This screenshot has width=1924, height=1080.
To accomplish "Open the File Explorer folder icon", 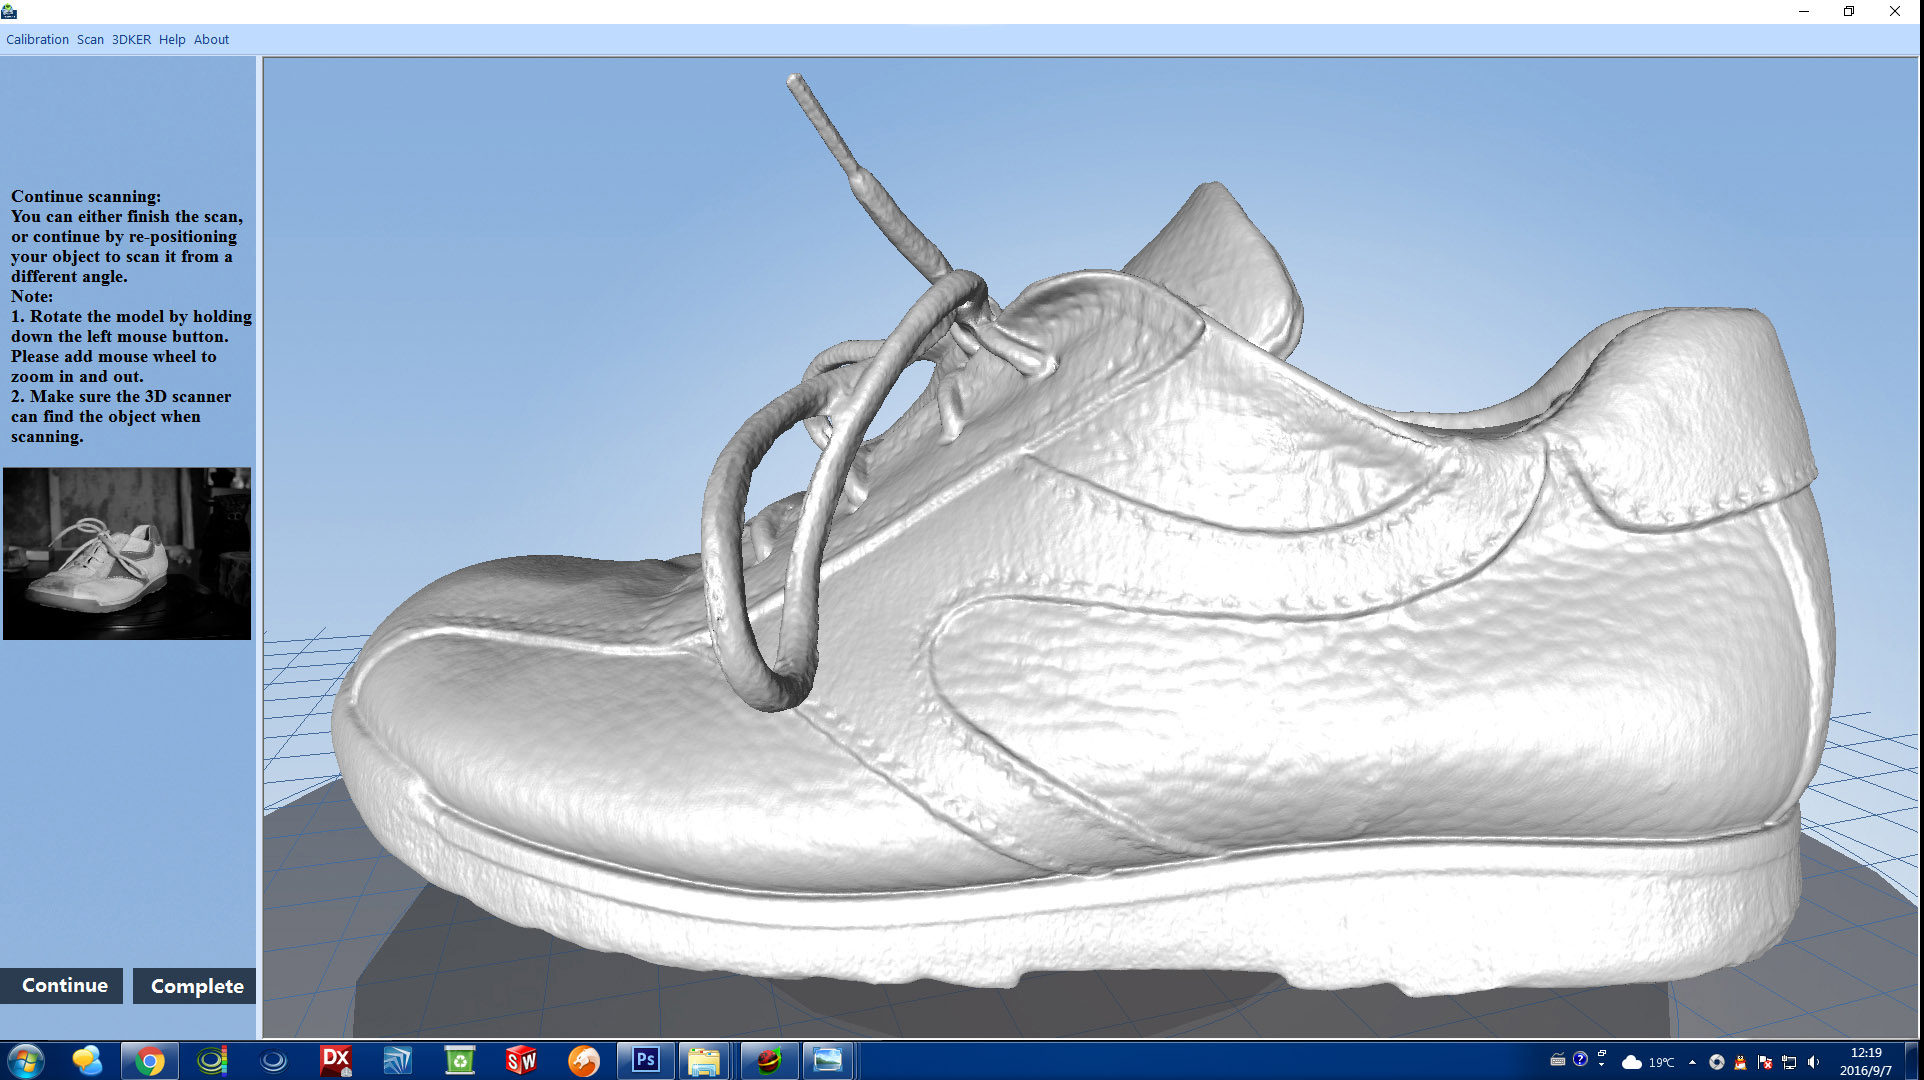I will [x=704, y=1061].
